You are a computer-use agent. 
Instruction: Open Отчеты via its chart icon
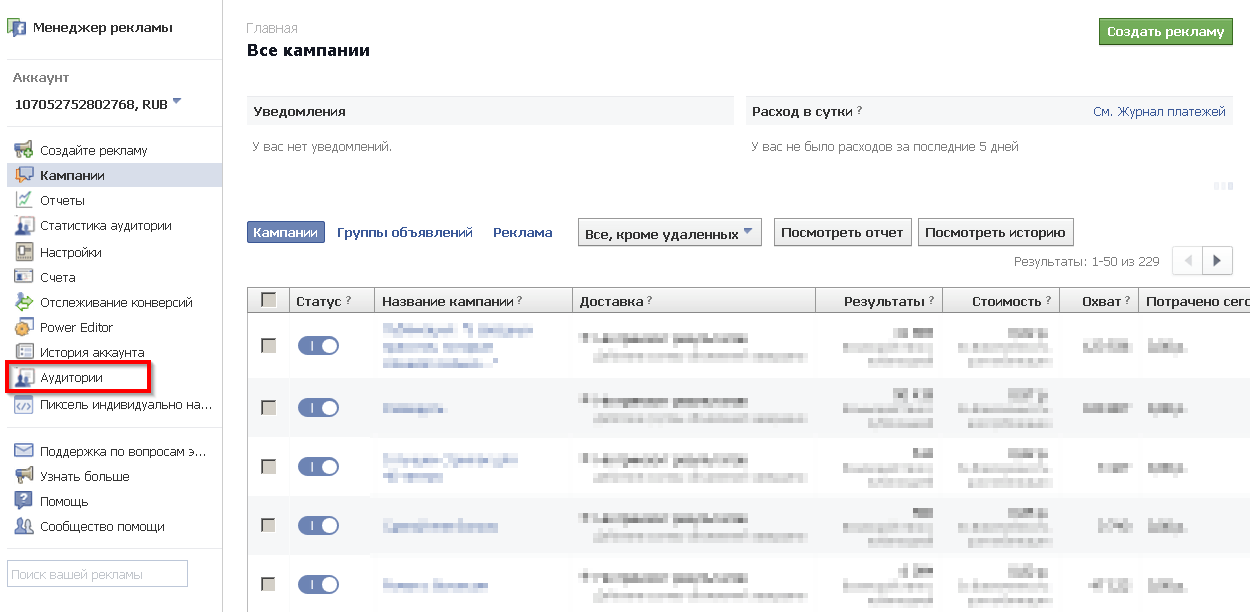pyautogui.click(x=24, y=200)
